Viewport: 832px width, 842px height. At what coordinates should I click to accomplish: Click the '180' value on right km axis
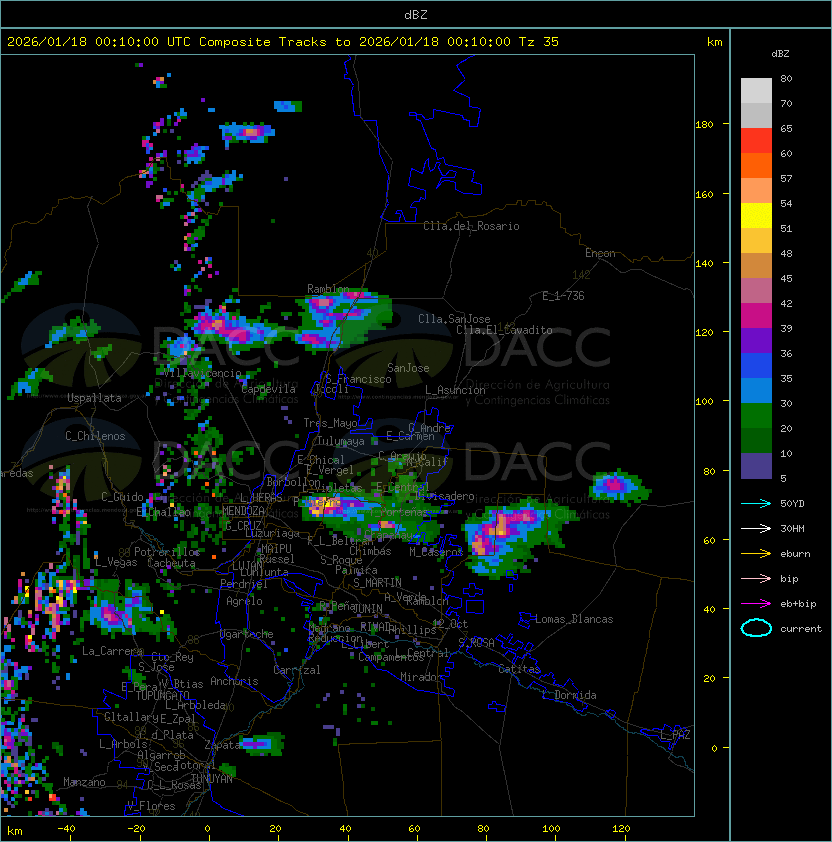tap(704, 125)
